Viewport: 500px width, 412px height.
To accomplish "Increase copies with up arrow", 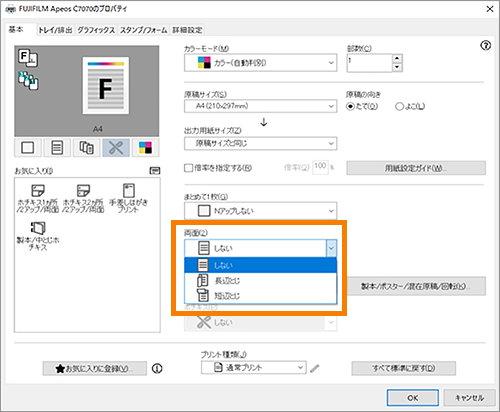I will pyautogui.click(x=397, y=59).
